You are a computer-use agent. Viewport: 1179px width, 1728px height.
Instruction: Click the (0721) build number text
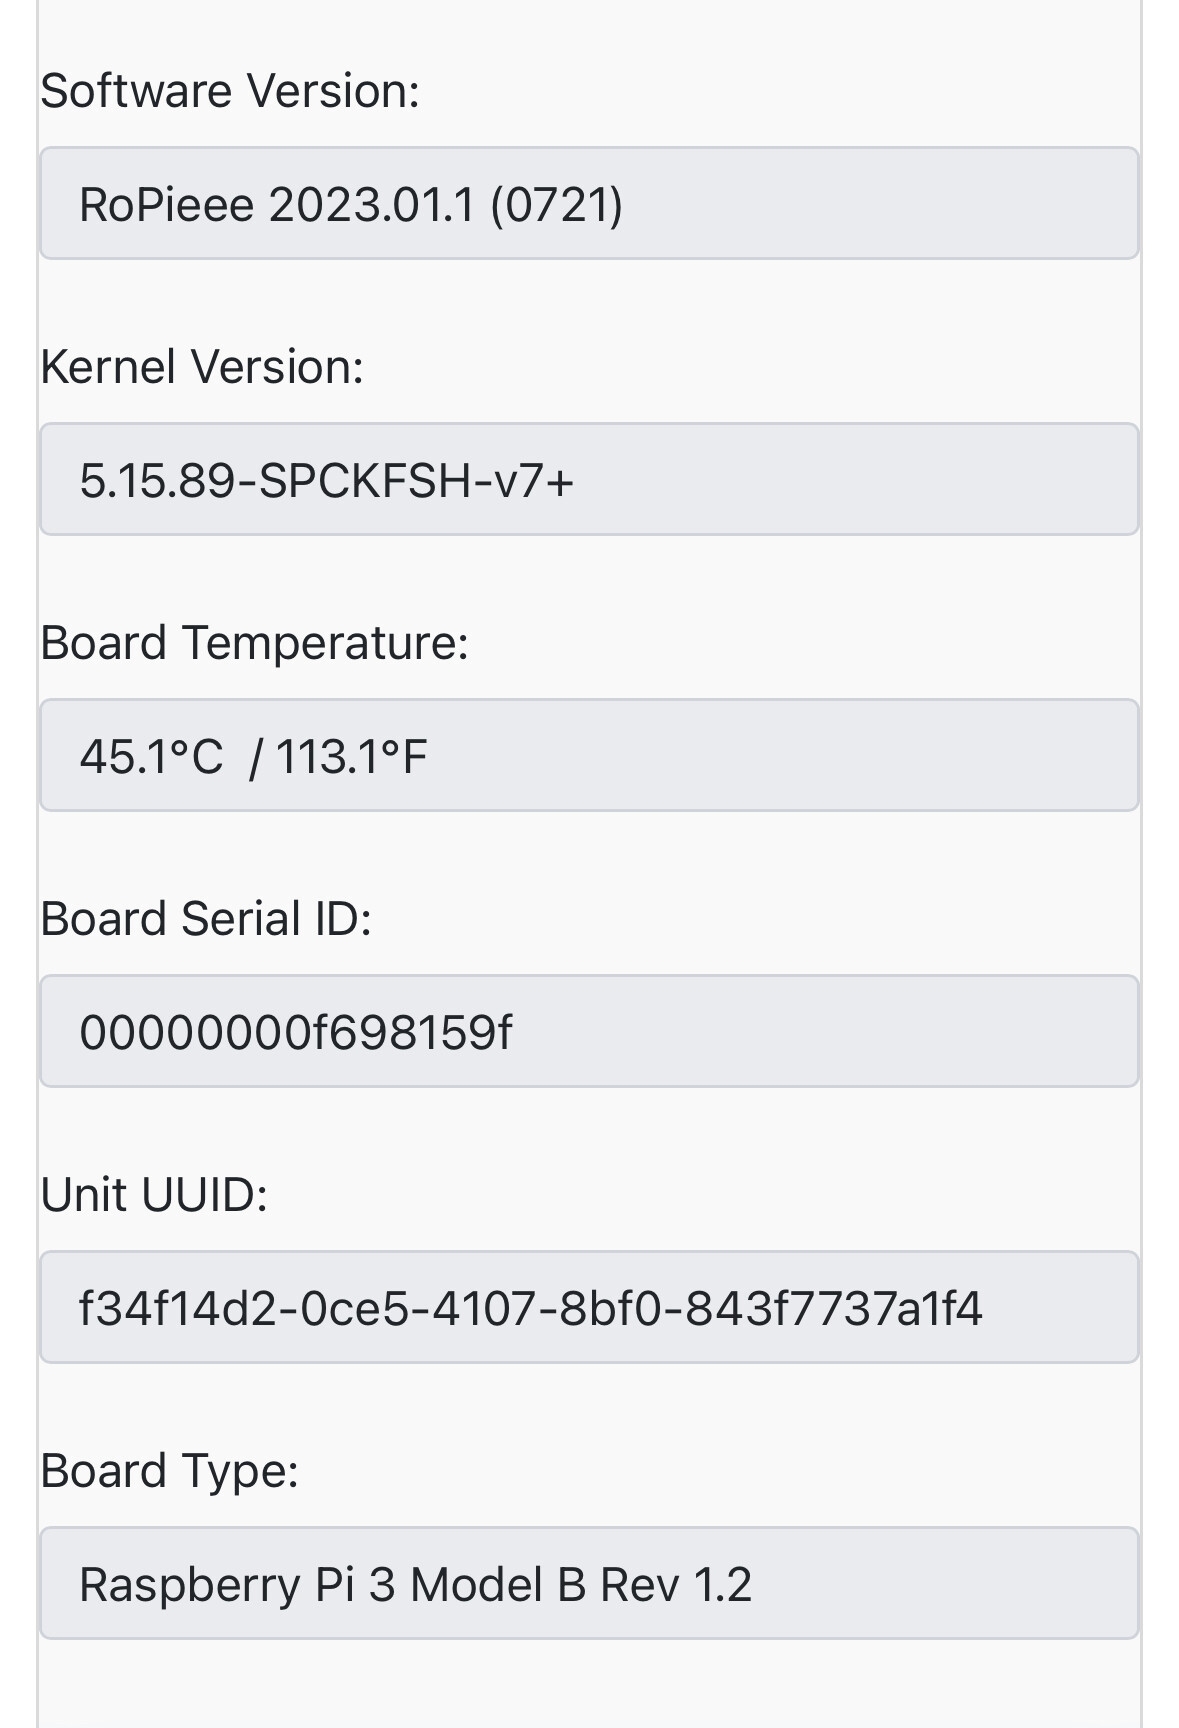click(x=556, y=205)
